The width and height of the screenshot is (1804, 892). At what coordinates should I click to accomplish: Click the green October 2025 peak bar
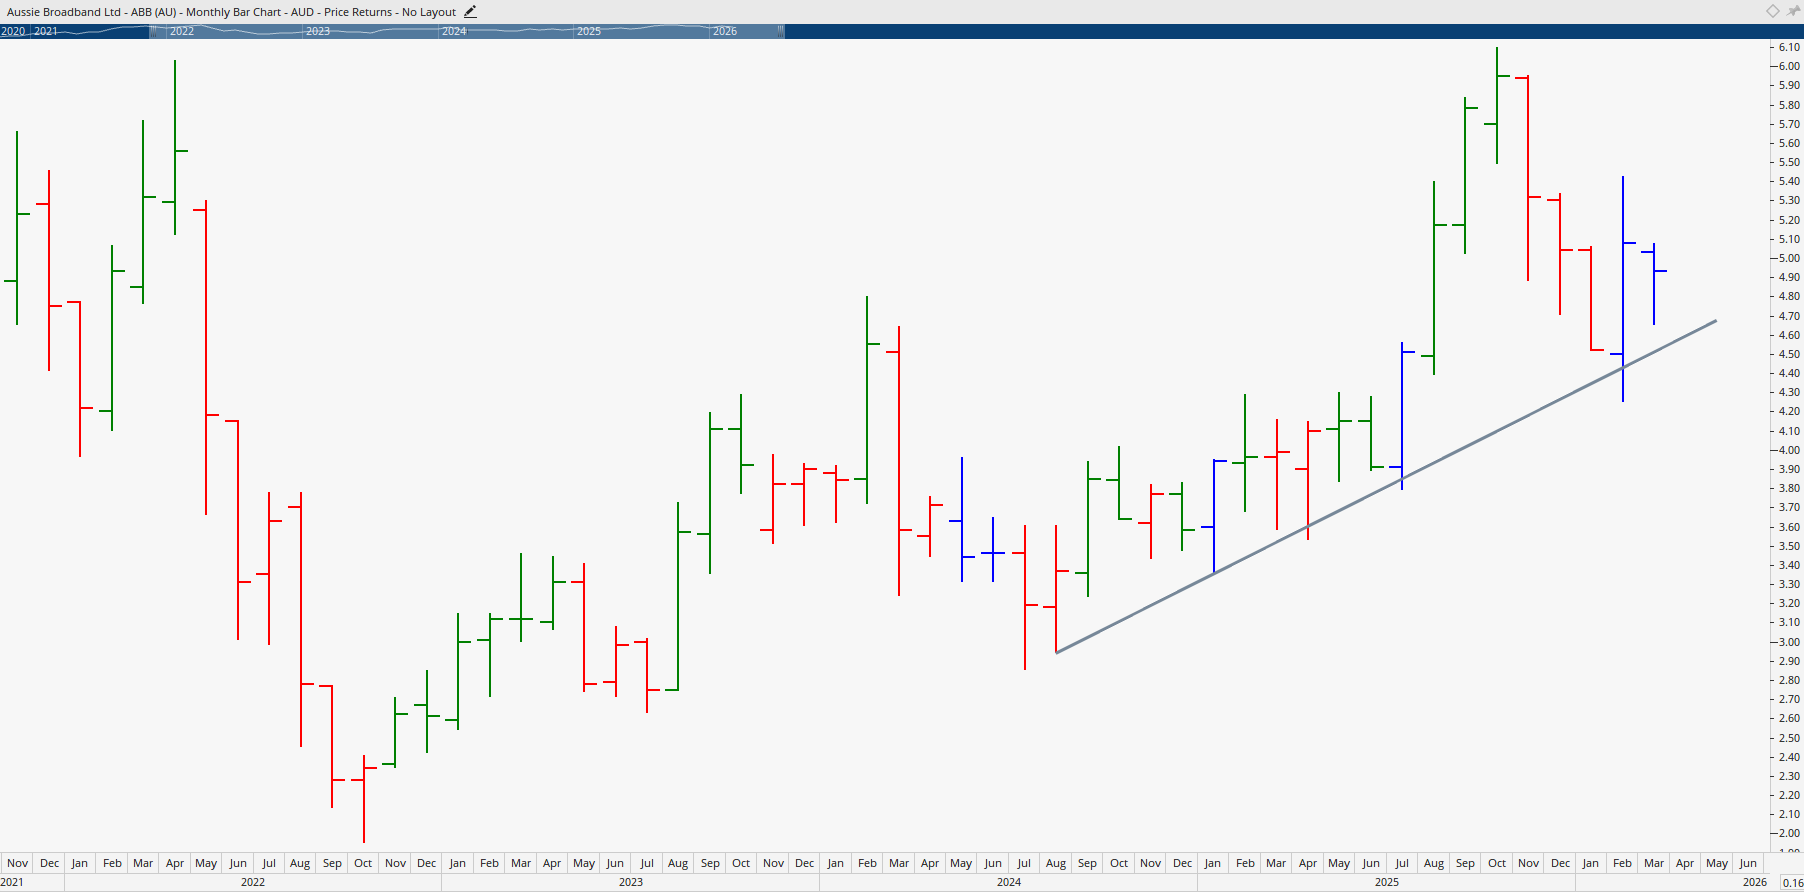click(x=1497, y=105)
